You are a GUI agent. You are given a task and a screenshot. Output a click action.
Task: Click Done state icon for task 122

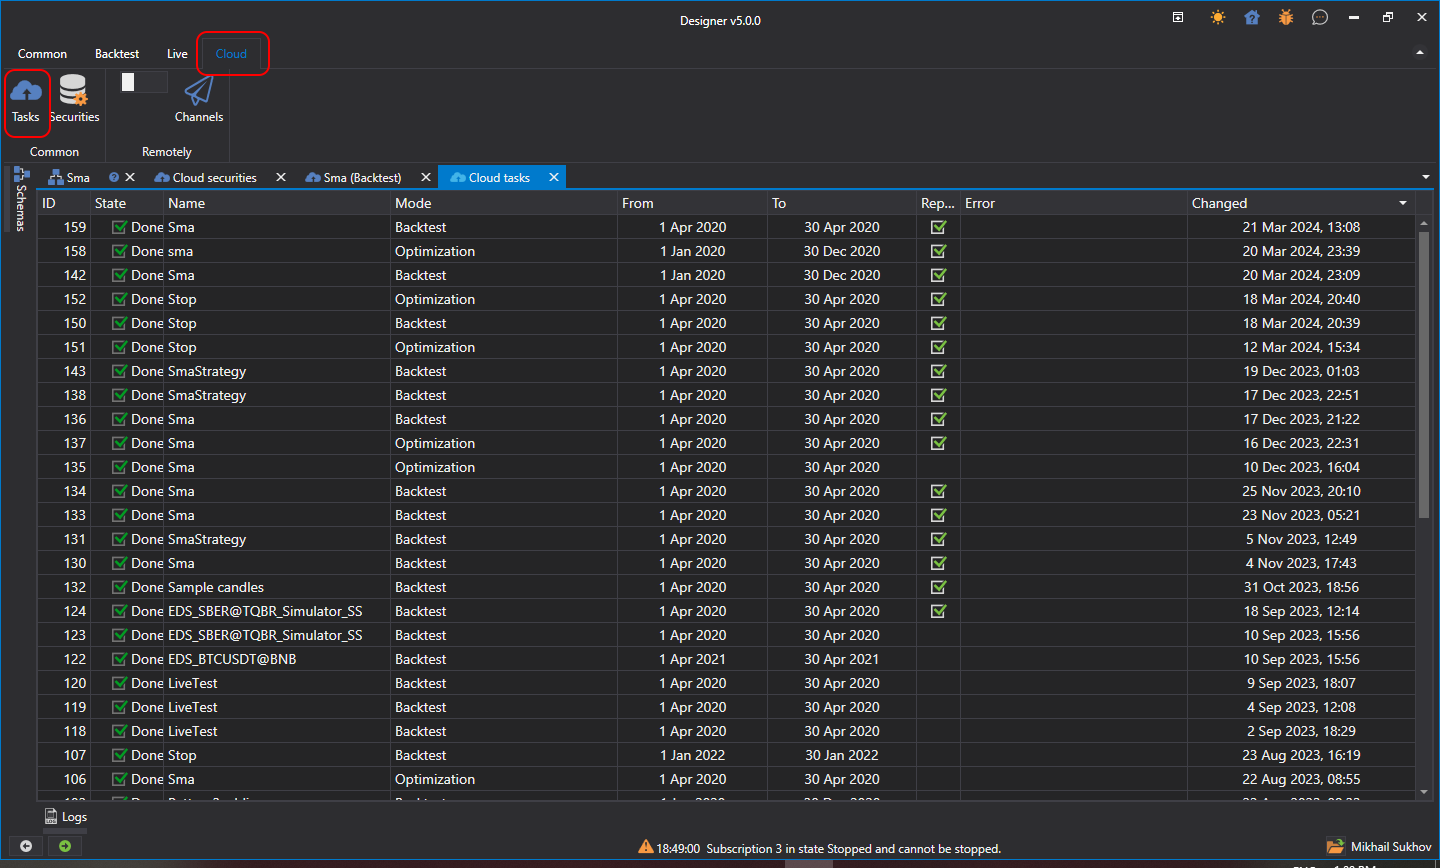(119, 659)
